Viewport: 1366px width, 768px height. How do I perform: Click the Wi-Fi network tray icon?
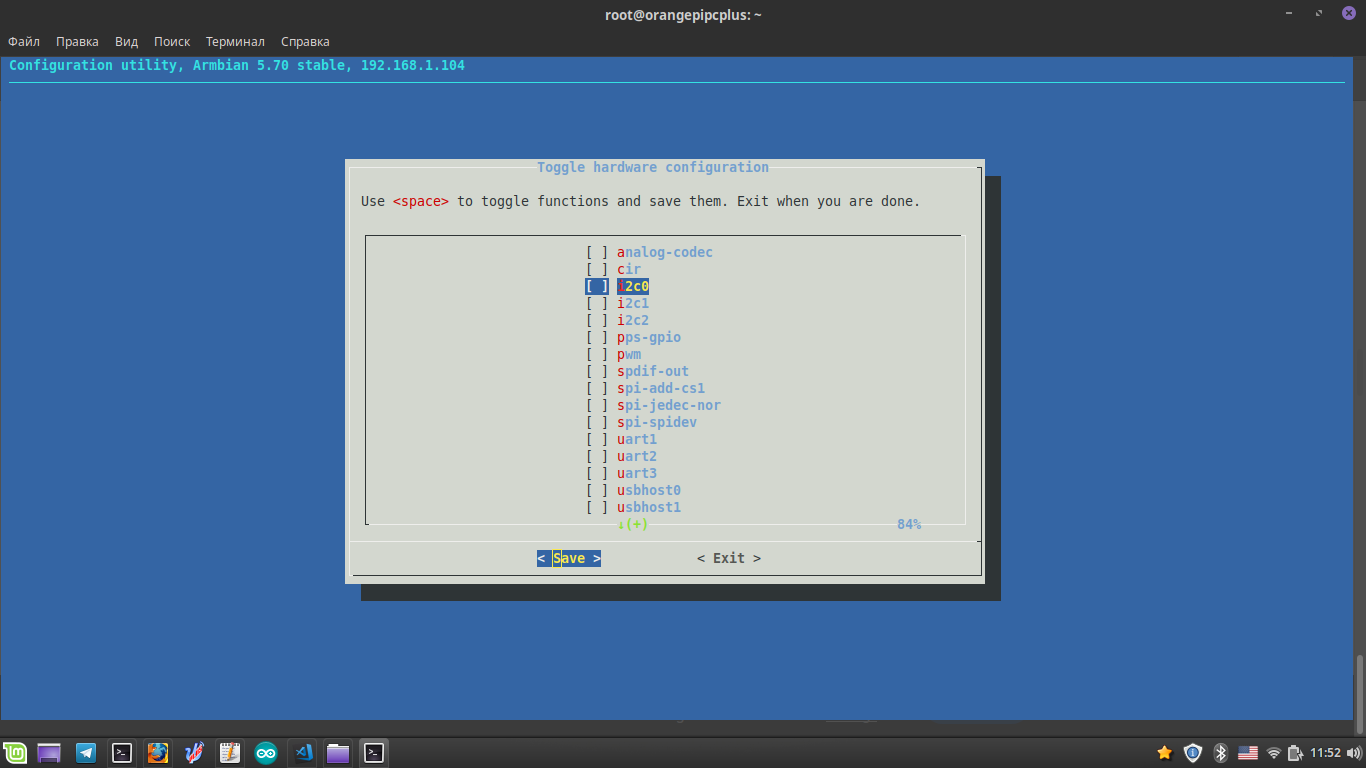(1274, 753)
